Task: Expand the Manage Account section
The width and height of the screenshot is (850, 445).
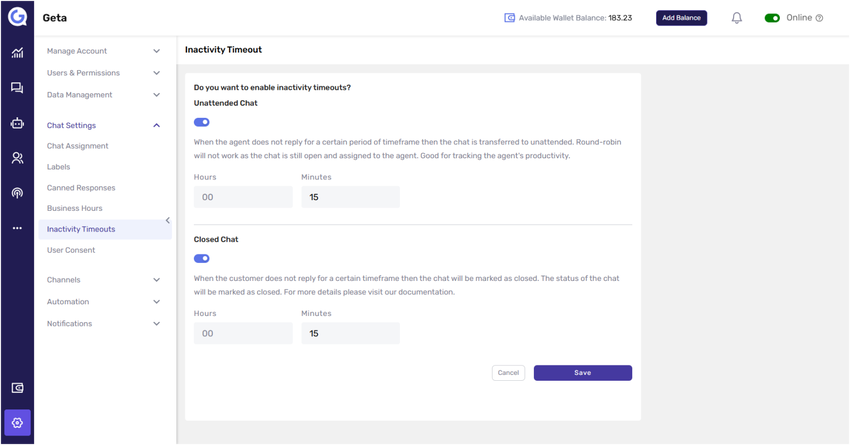Action: tap(103, 51)
